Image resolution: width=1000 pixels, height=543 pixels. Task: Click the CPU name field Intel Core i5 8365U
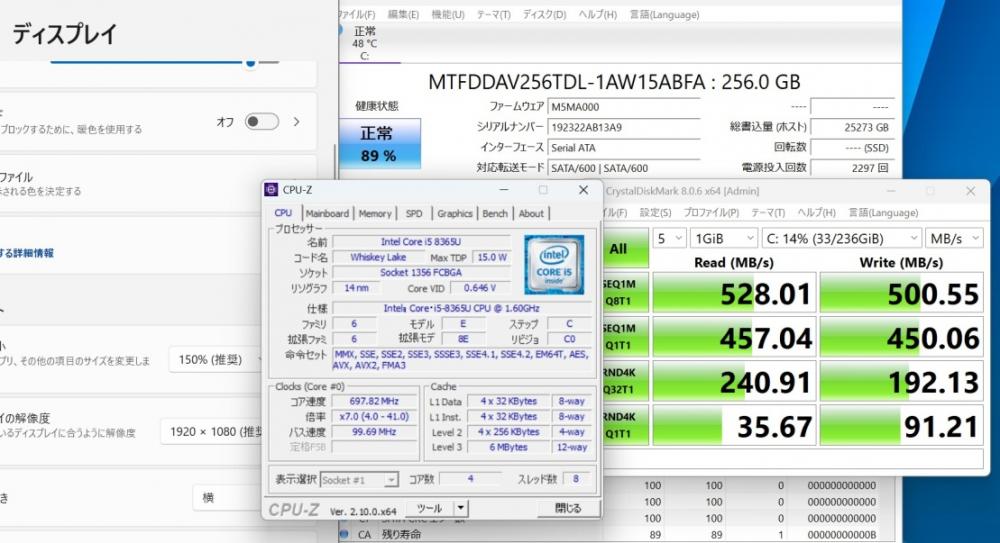tap(421, 242)
